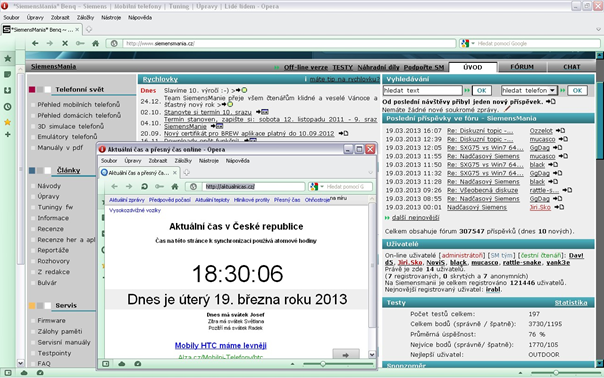Open new tab in main Opera window

89,29
